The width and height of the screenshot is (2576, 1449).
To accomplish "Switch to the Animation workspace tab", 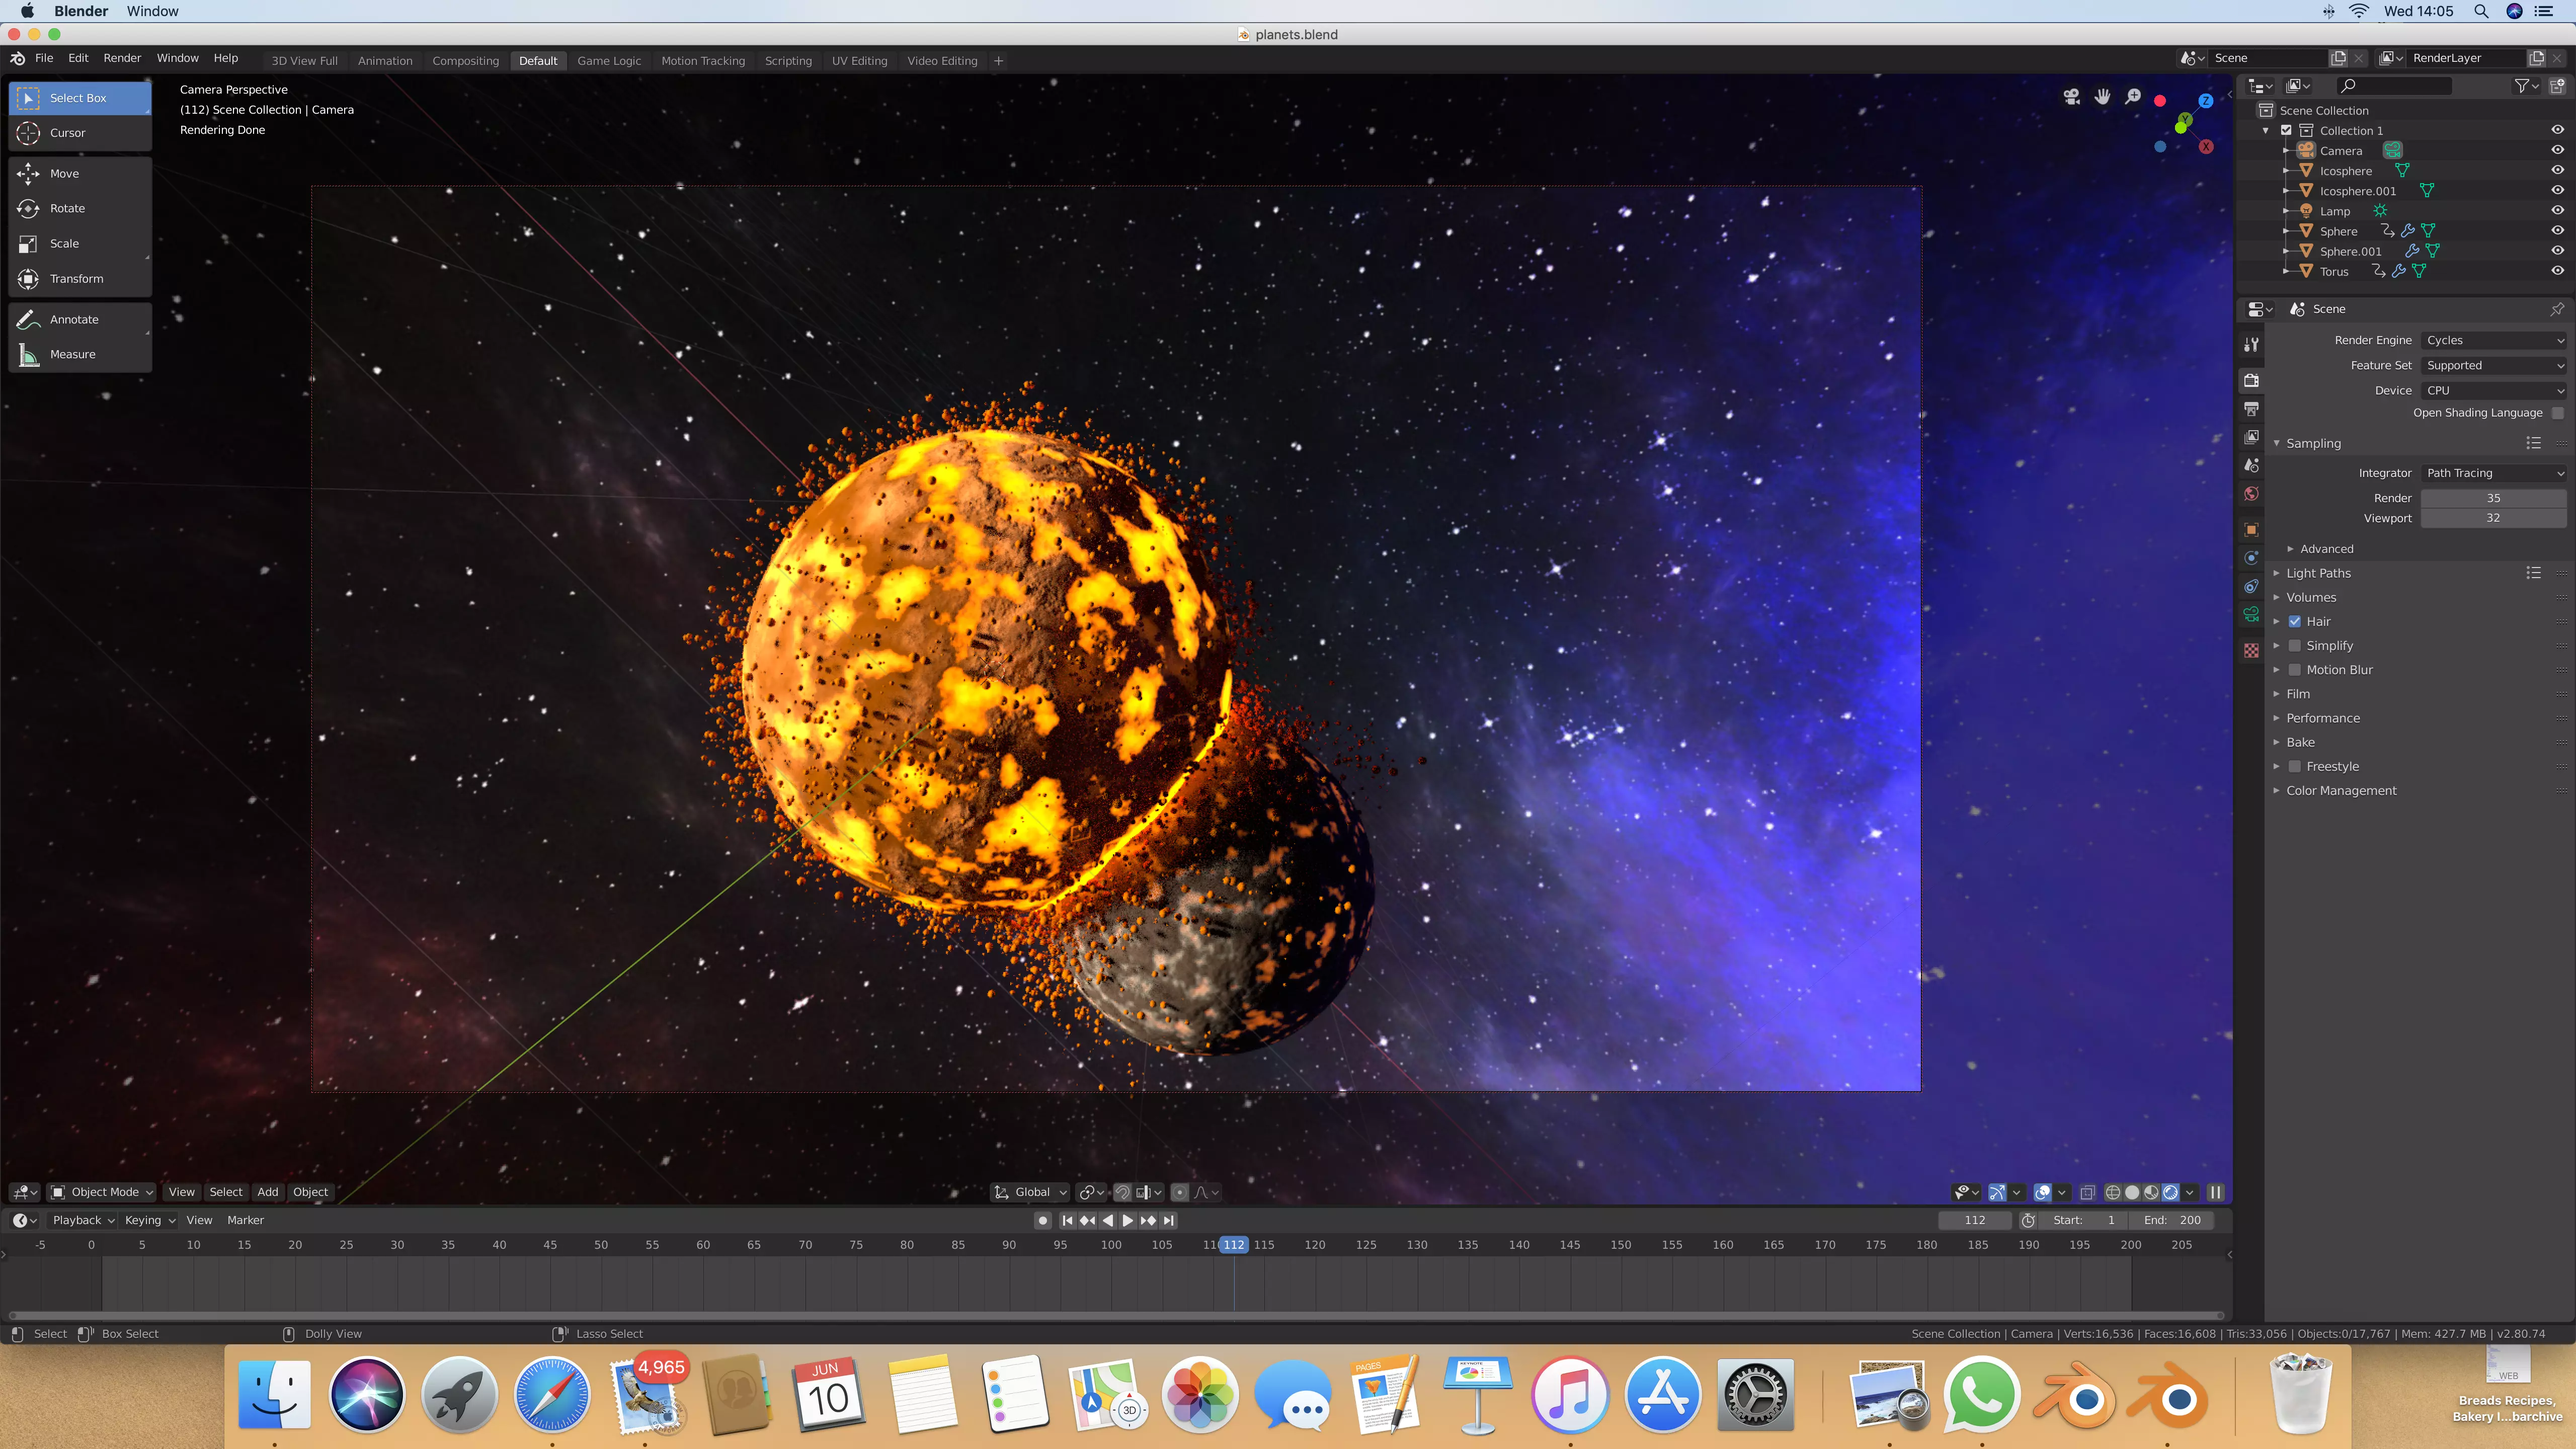I will pyautogui.click(x=385, y=61).
